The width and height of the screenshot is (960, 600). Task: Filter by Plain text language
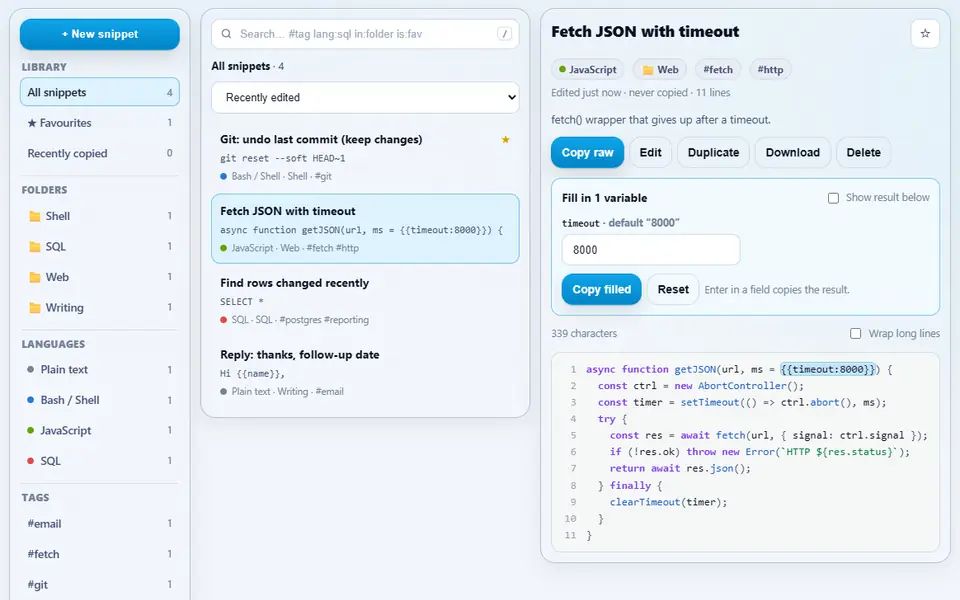coord(100,369)
